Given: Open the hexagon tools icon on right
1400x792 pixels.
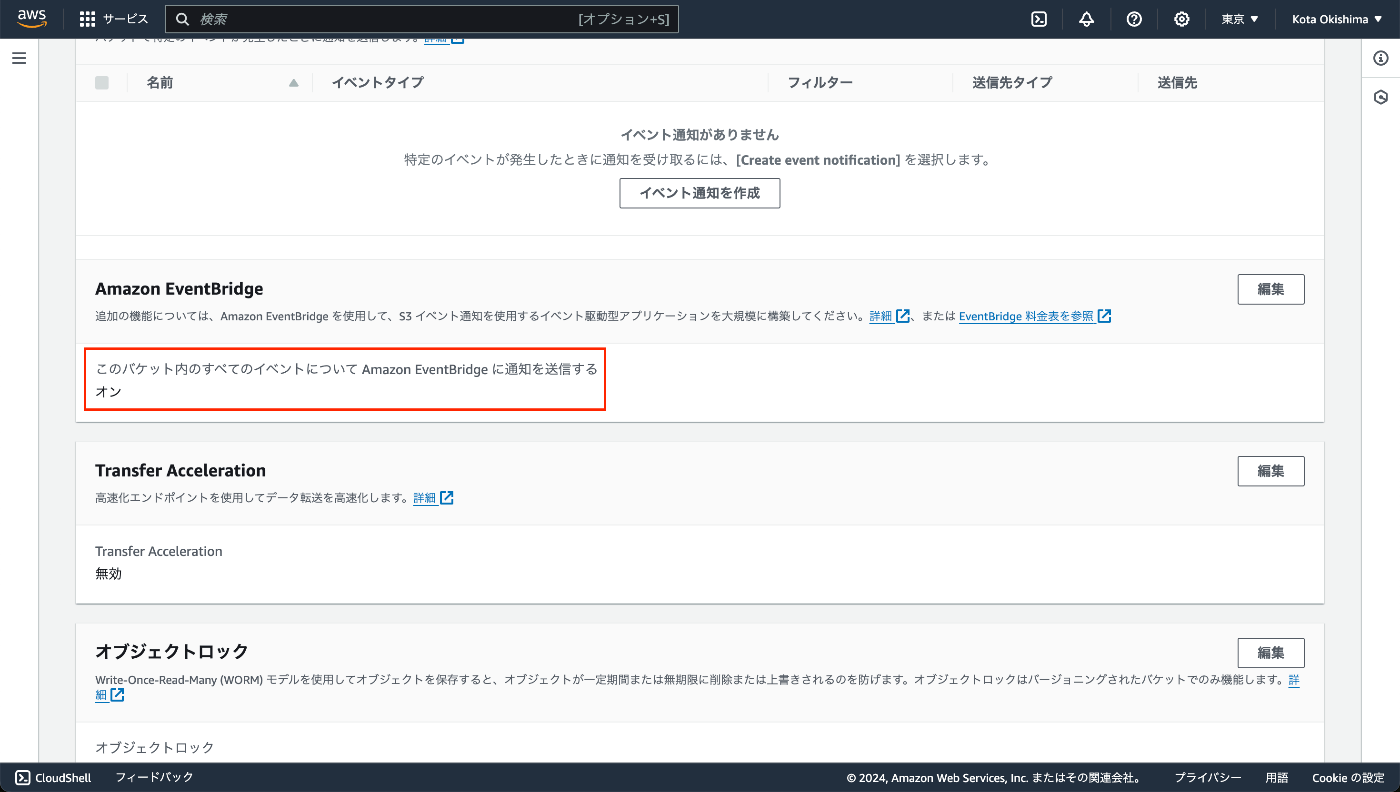Looking at the screenshot, I should (x=1381, y=97).
